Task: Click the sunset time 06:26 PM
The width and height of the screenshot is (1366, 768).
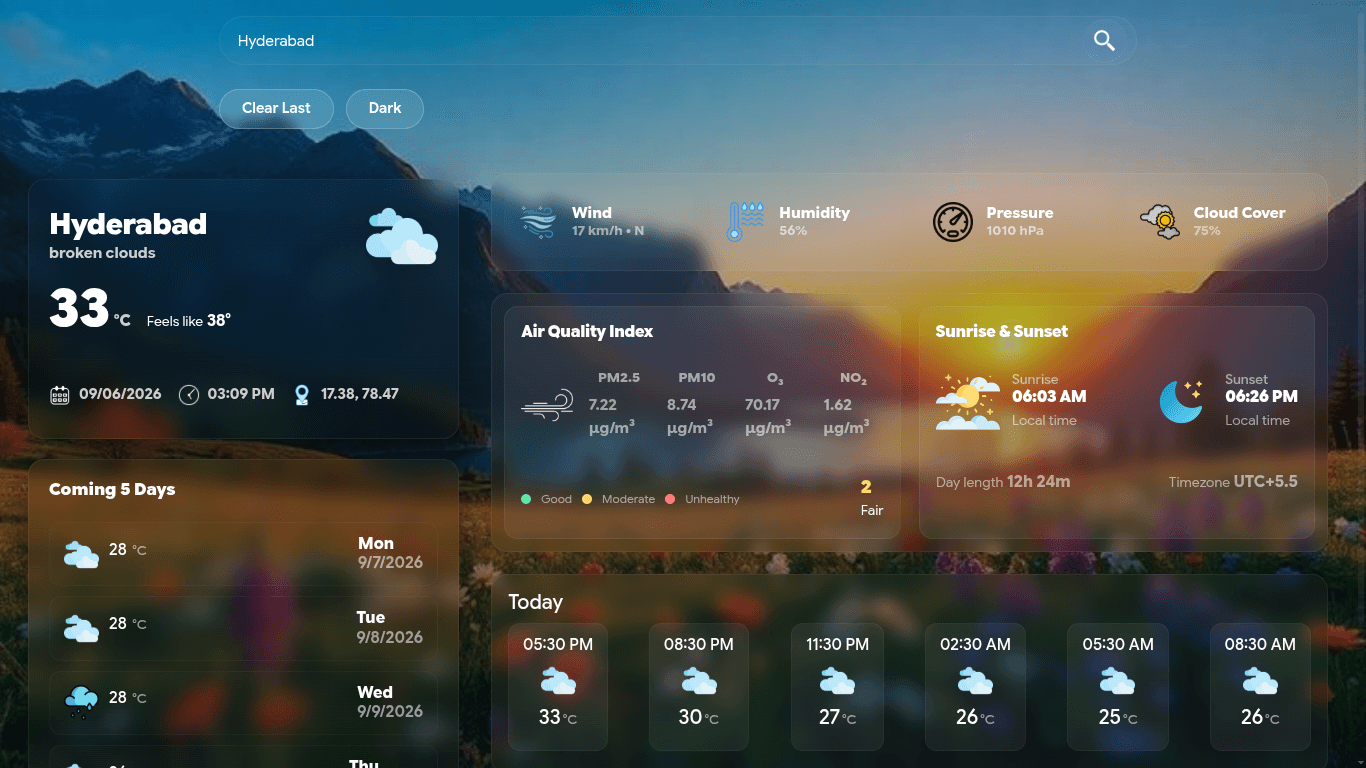Action: 1262,396
